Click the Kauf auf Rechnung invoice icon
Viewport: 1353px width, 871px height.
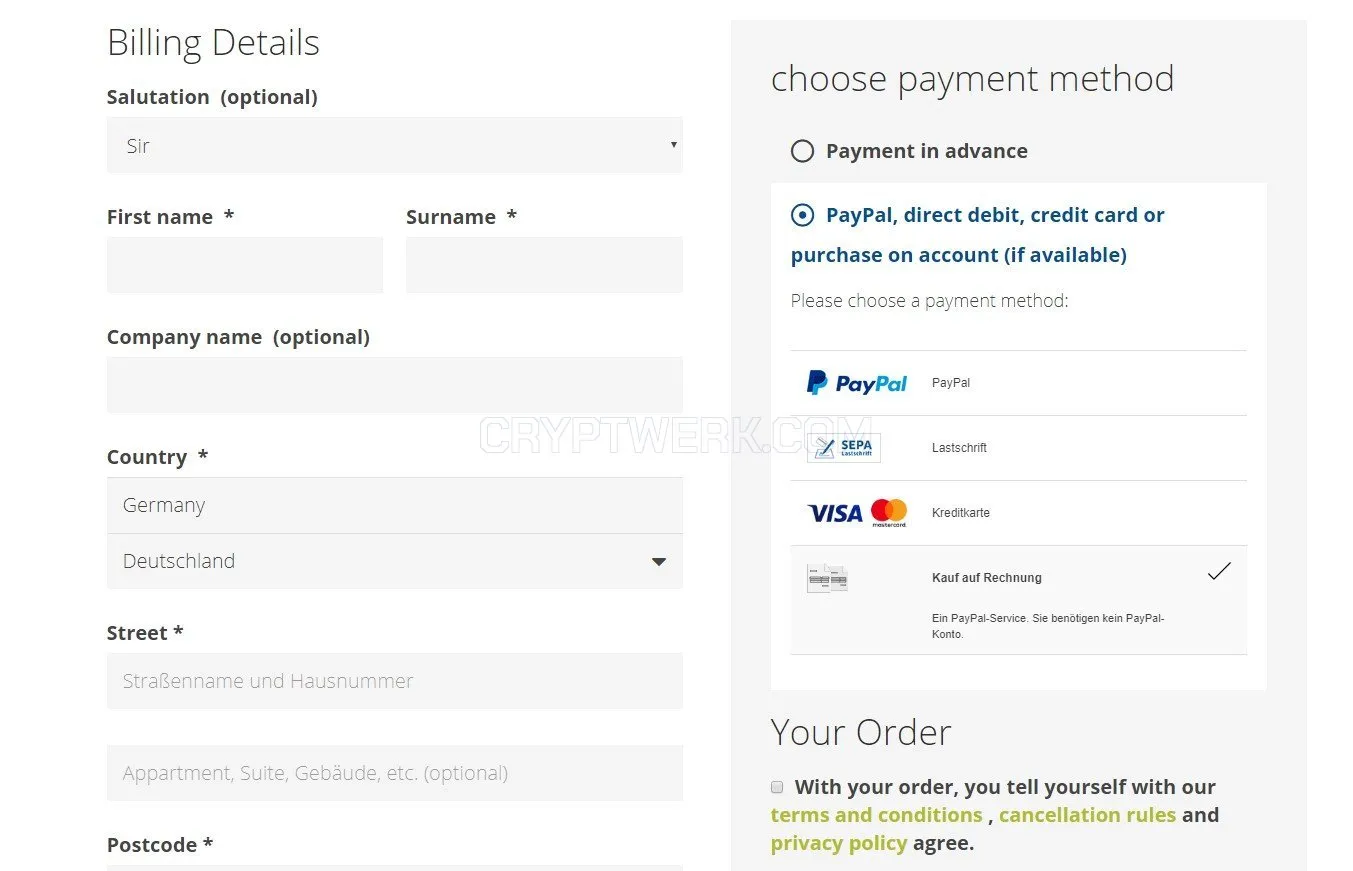point(827,578)
